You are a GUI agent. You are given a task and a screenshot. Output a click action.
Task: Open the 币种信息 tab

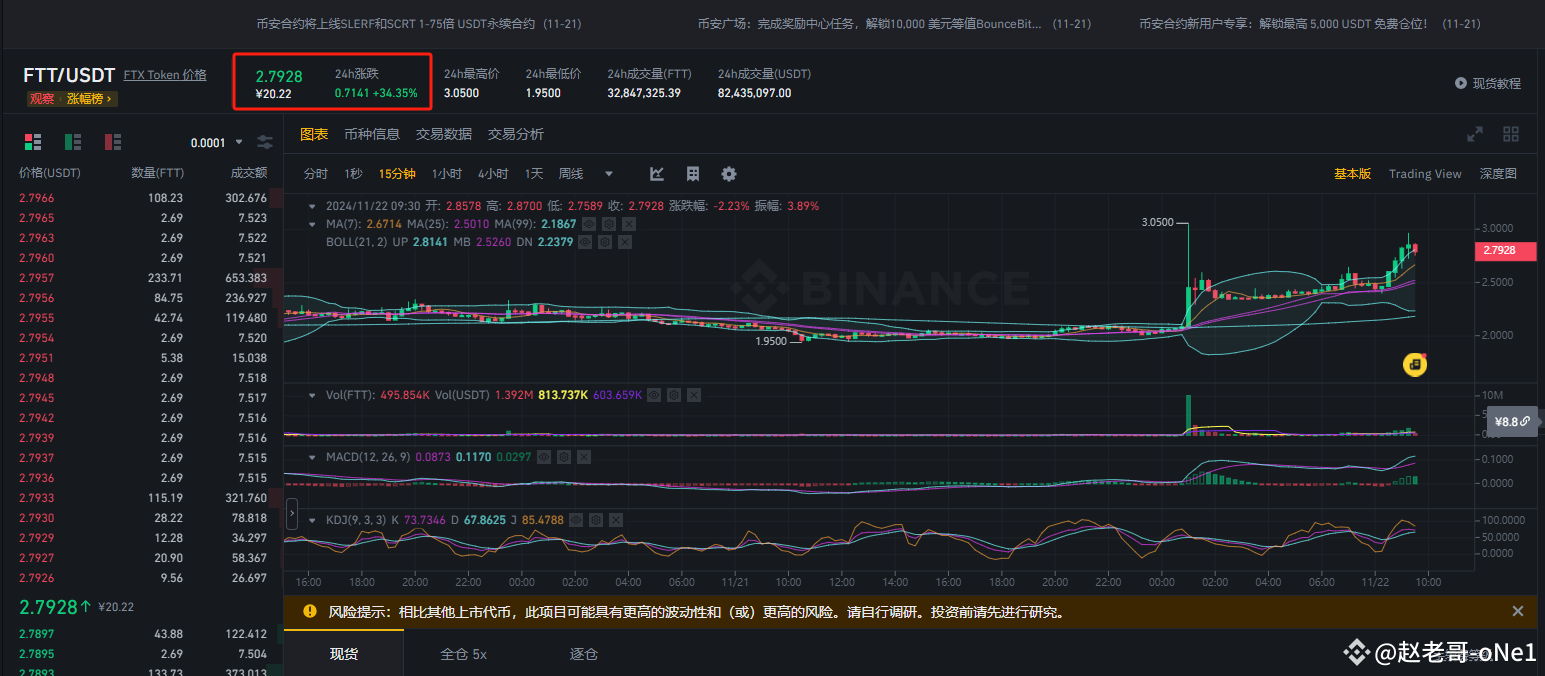click(372, 134)
